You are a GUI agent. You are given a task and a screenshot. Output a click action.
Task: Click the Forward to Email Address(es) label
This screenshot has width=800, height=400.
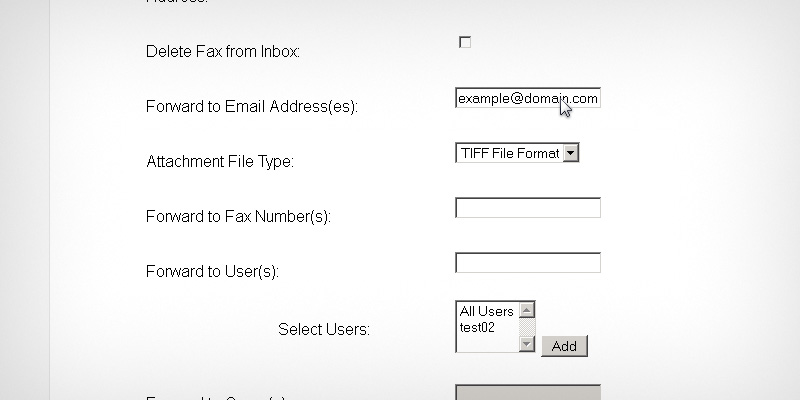click(251, 106)
